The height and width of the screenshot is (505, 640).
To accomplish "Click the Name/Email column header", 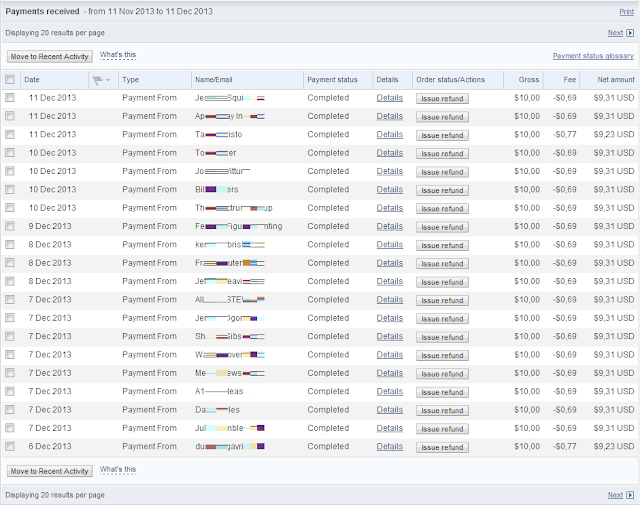I will coord(213,80).
